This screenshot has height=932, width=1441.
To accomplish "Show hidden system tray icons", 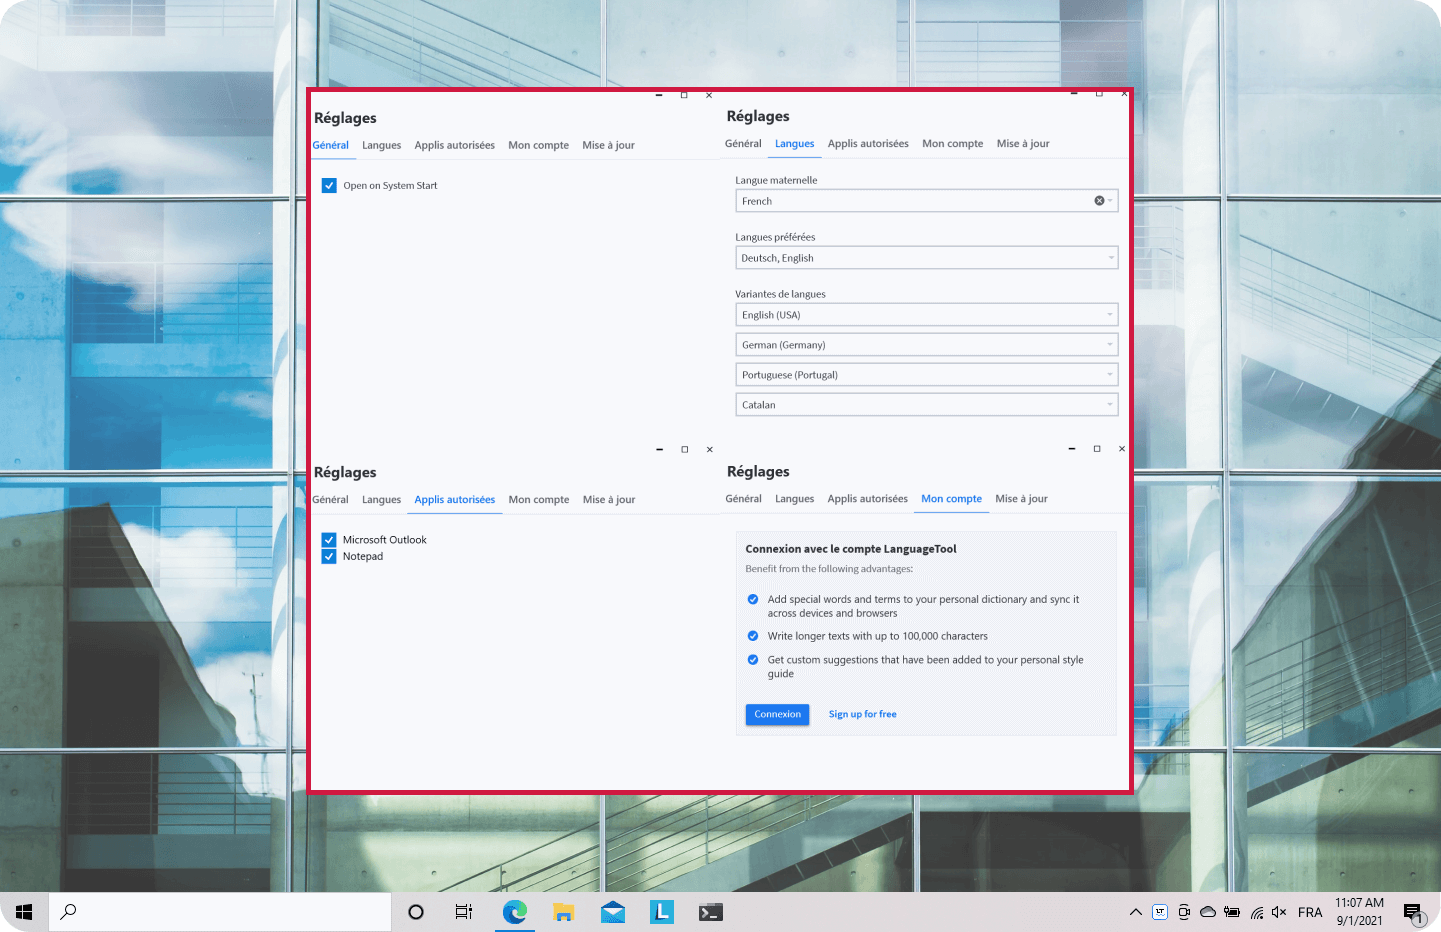I will point(1136,912).
